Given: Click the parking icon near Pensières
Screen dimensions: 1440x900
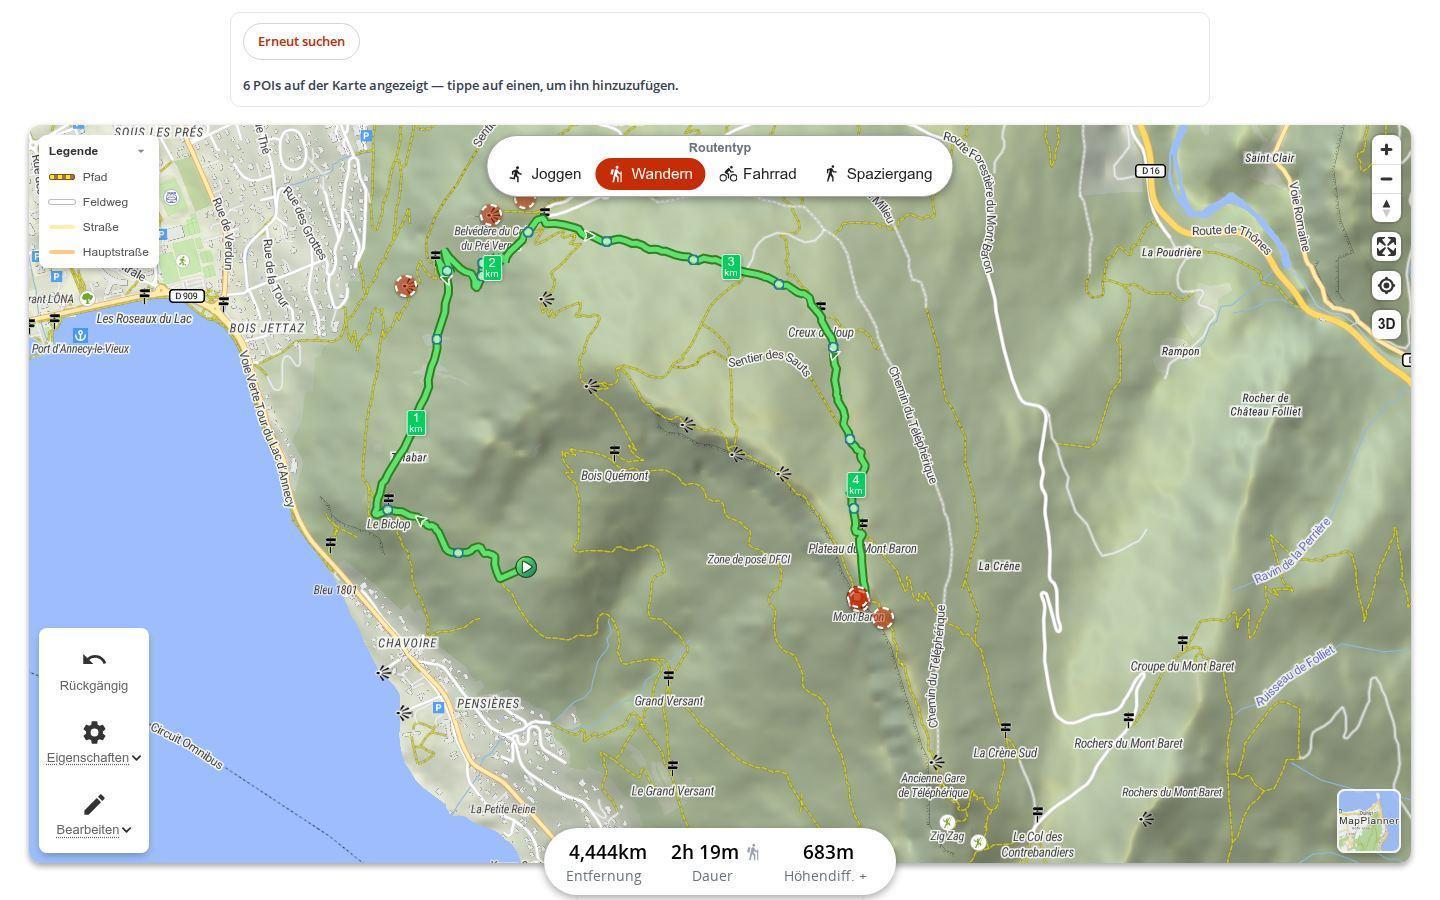Looking at the screenshot, I should tap(439, 708).
